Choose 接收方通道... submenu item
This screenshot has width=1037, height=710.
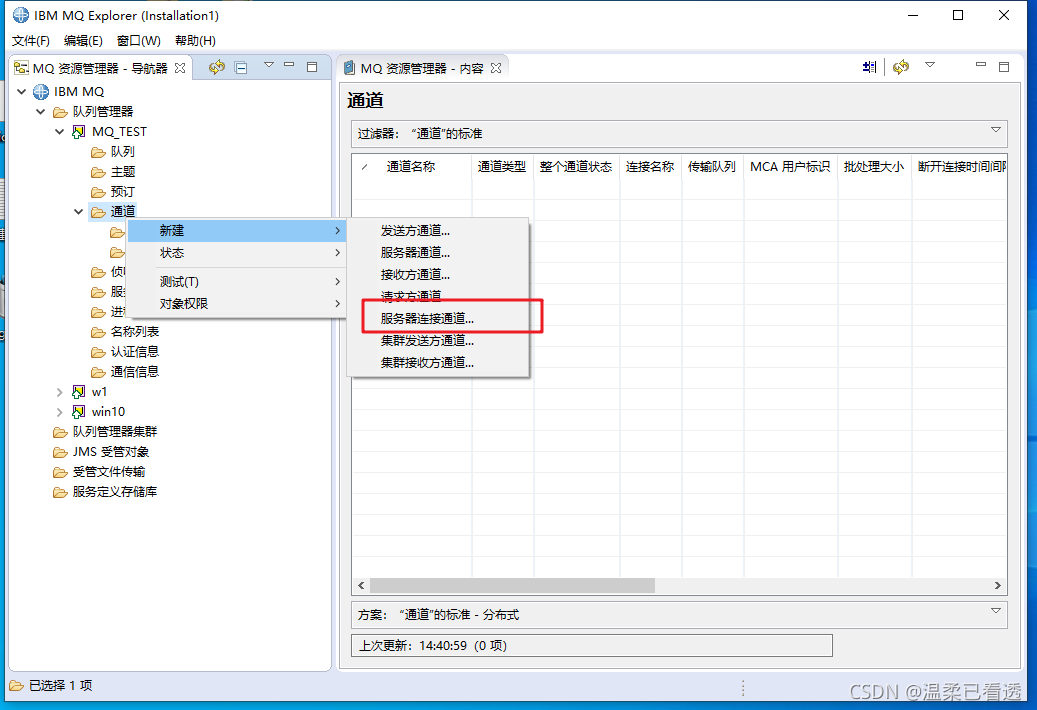tap(438, 274)
